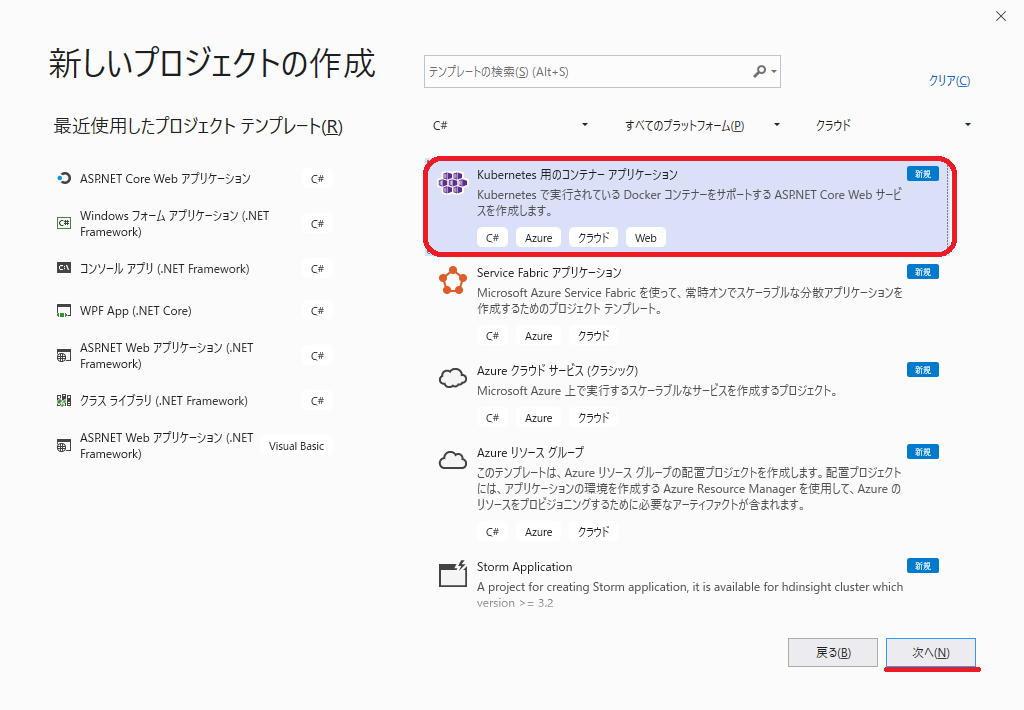Open the クラウド project type dropdown
Image resolution: width=1024 pixels, height=710 pixels.
pos(966,124)
